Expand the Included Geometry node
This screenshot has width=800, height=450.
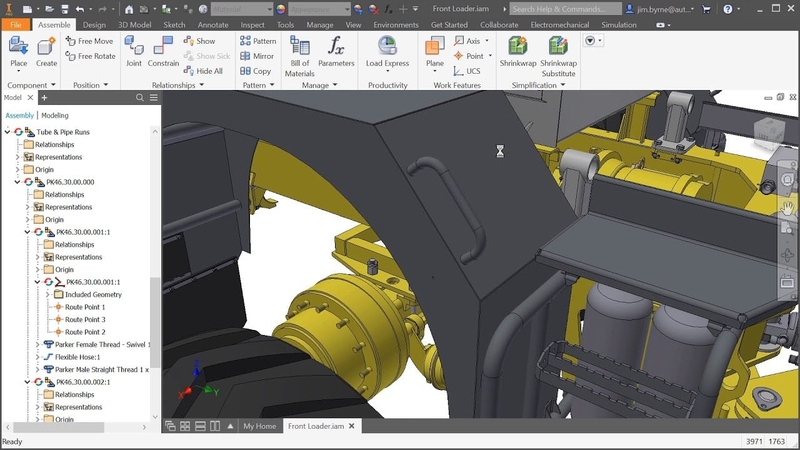(48, 295)
